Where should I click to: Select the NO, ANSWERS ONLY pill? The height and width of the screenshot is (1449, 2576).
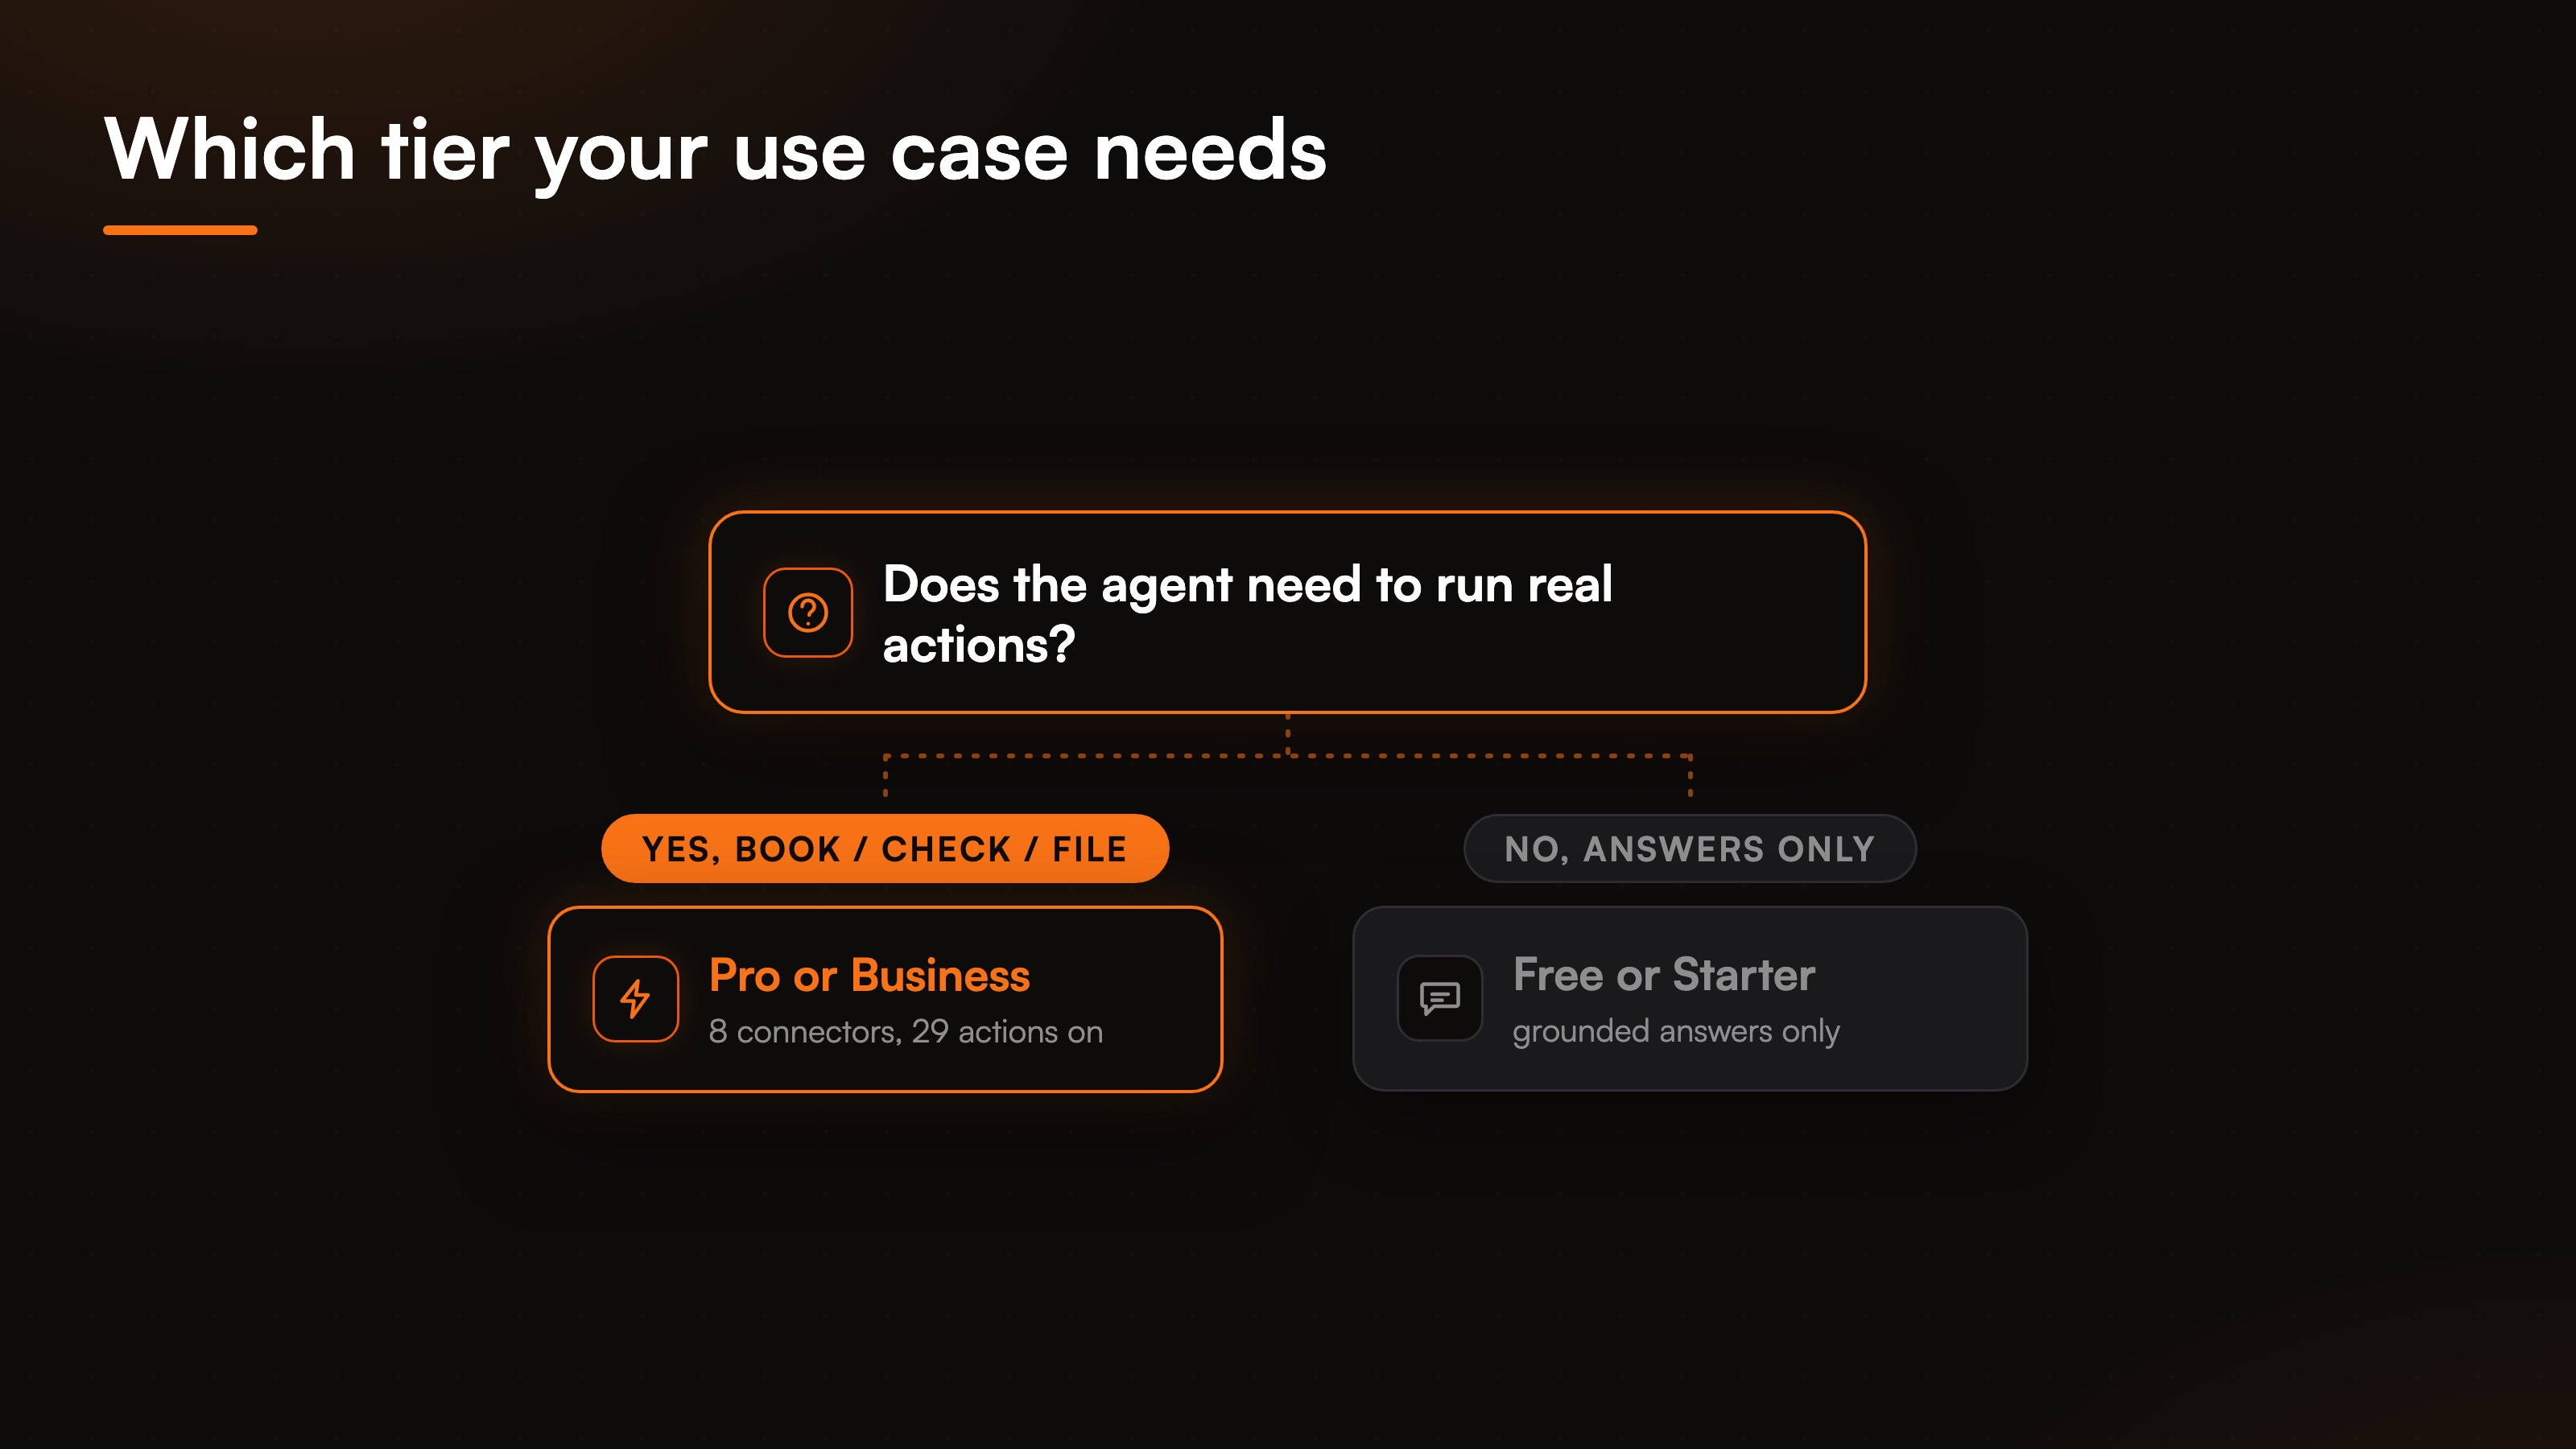click(x=1690, y=849)
